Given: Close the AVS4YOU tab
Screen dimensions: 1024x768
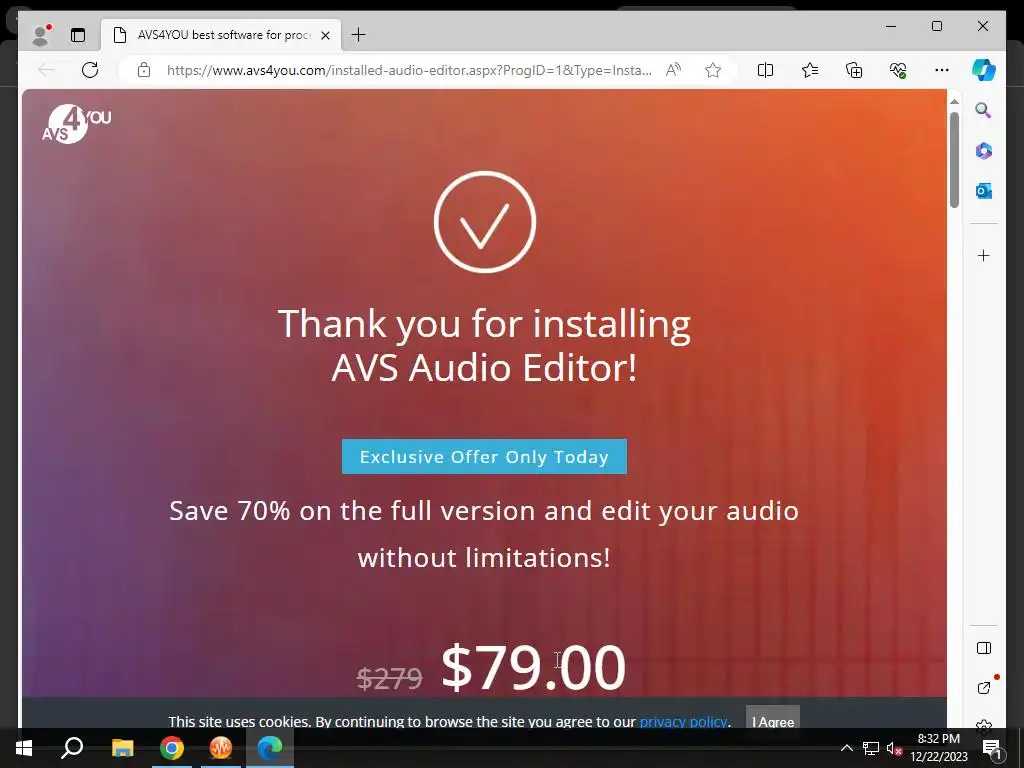Looking at the screenshot, I should click(325, 35).
